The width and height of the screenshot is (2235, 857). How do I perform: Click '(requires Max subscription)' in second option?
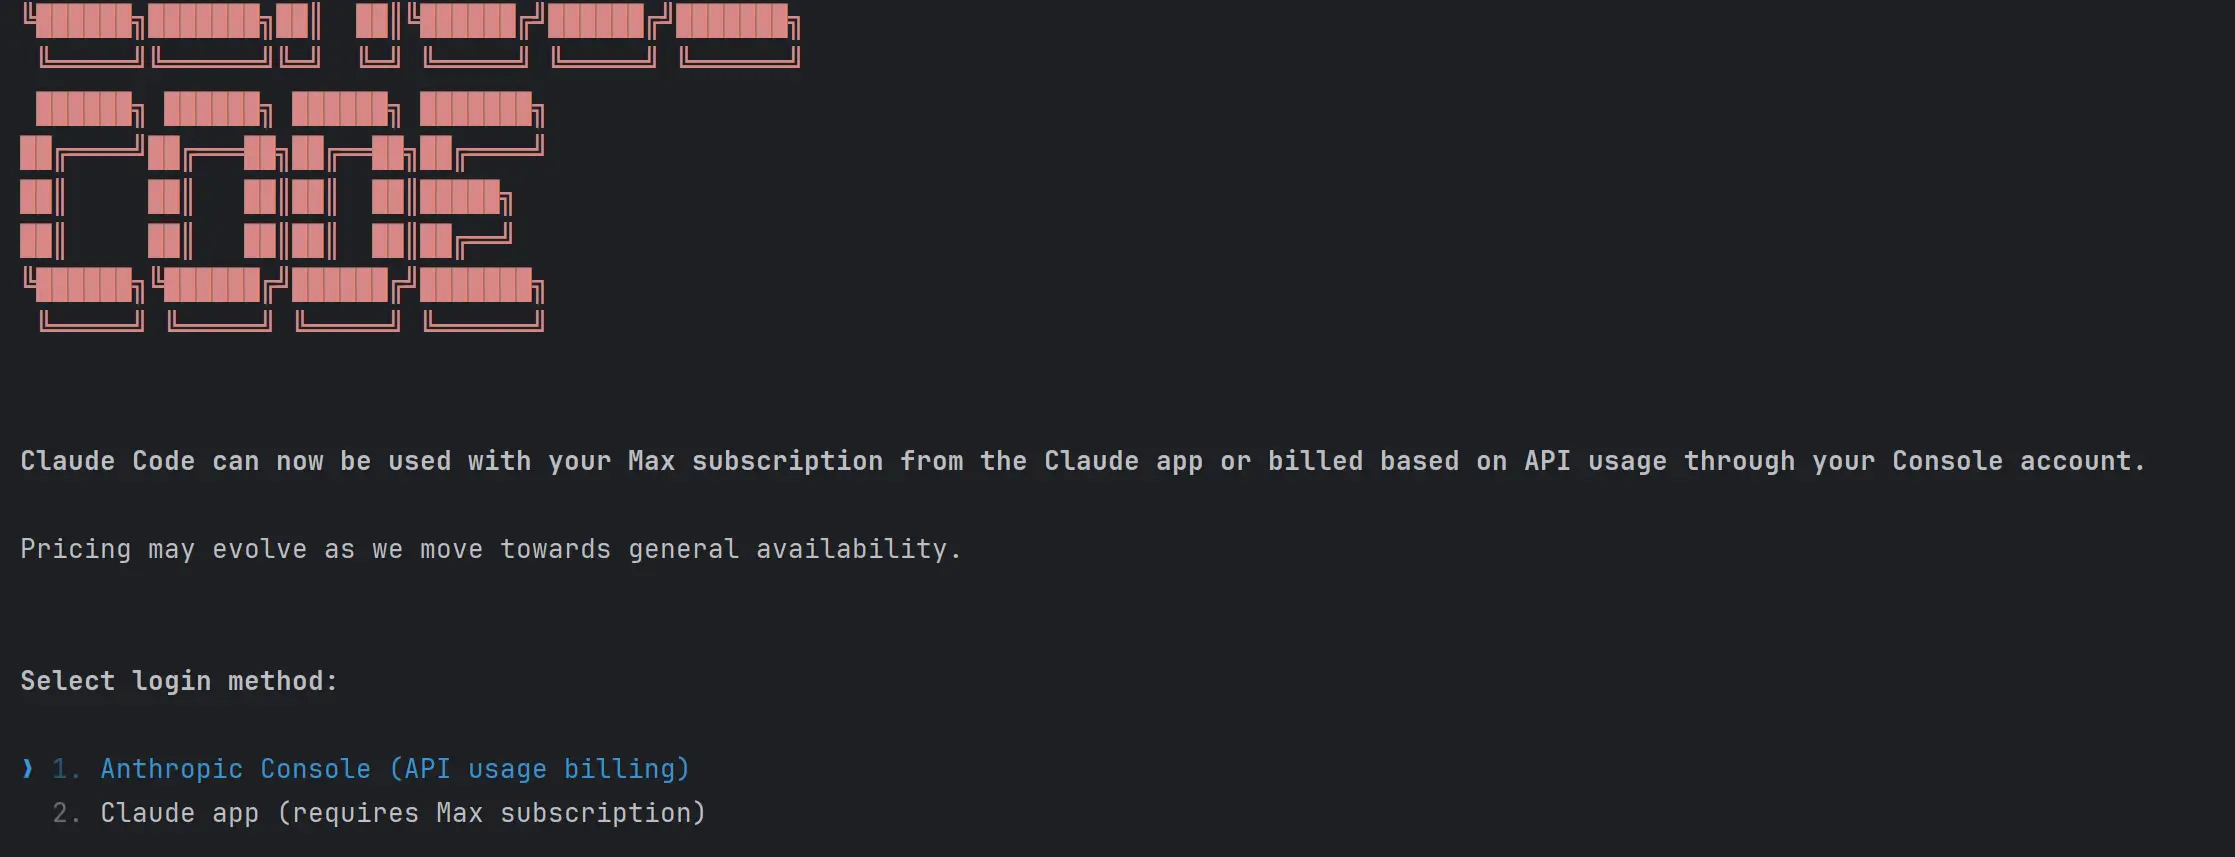click(491, 813)
